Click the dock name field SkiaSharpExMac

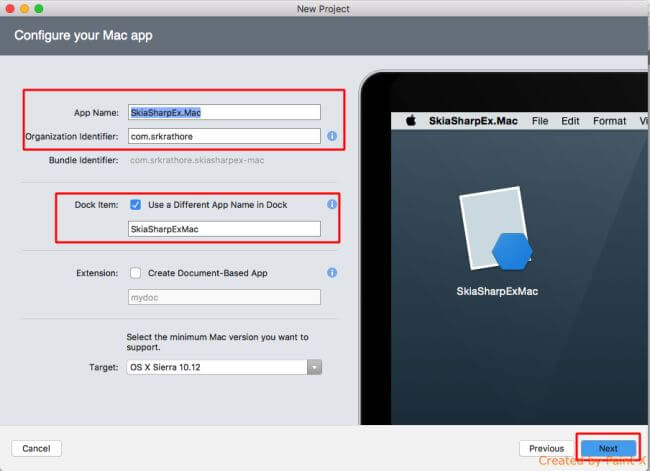[x=224, y=229]
